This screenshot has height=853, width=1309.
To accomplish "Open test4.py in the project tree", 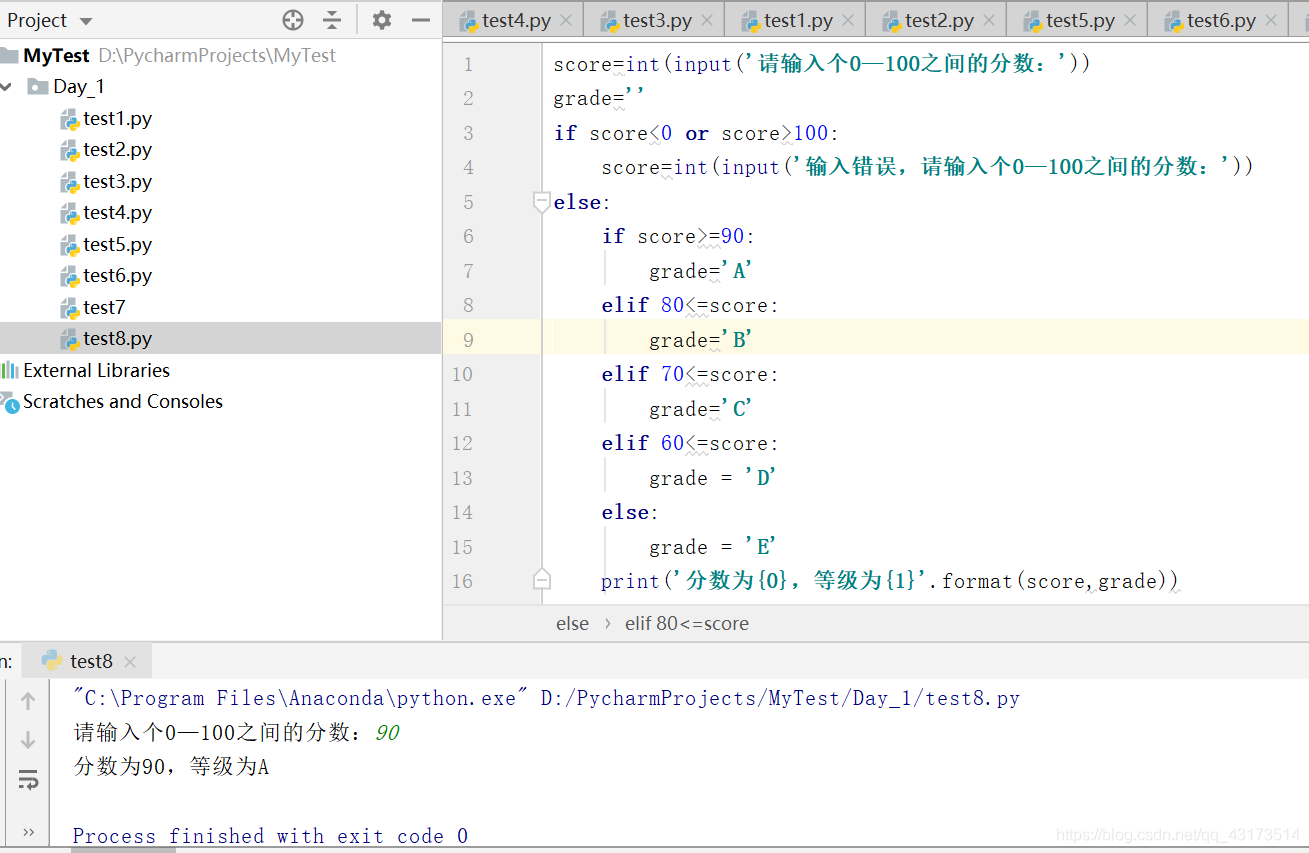I will click(118, 213).
